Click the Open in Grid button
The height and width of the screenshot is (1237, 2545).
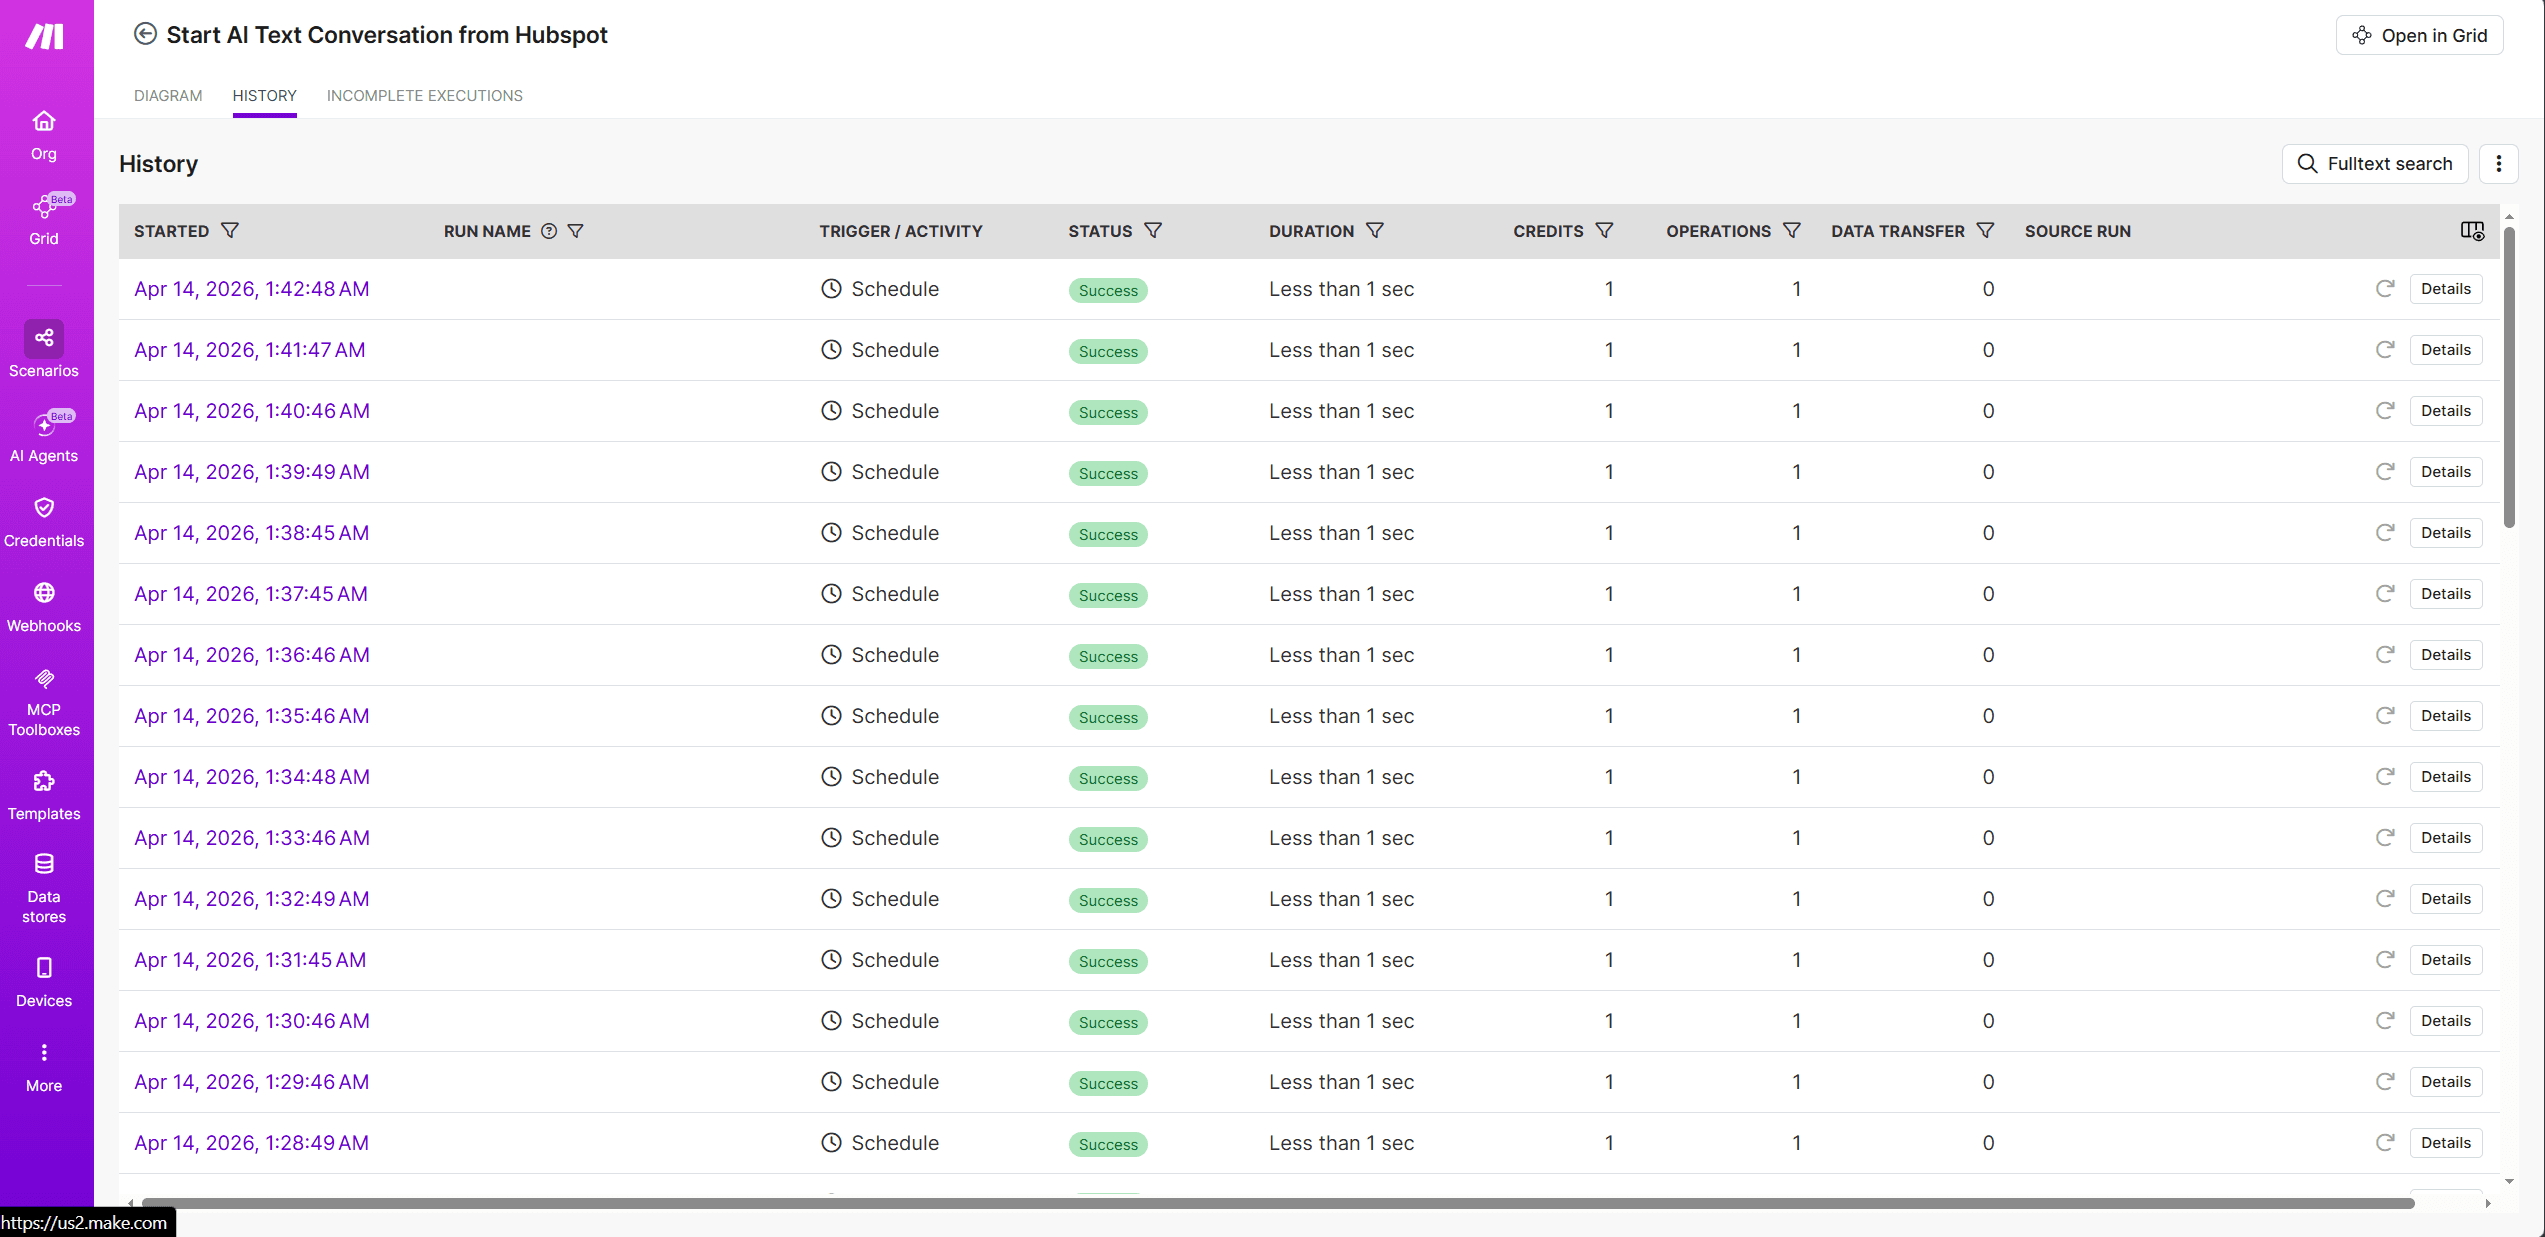2419,36
